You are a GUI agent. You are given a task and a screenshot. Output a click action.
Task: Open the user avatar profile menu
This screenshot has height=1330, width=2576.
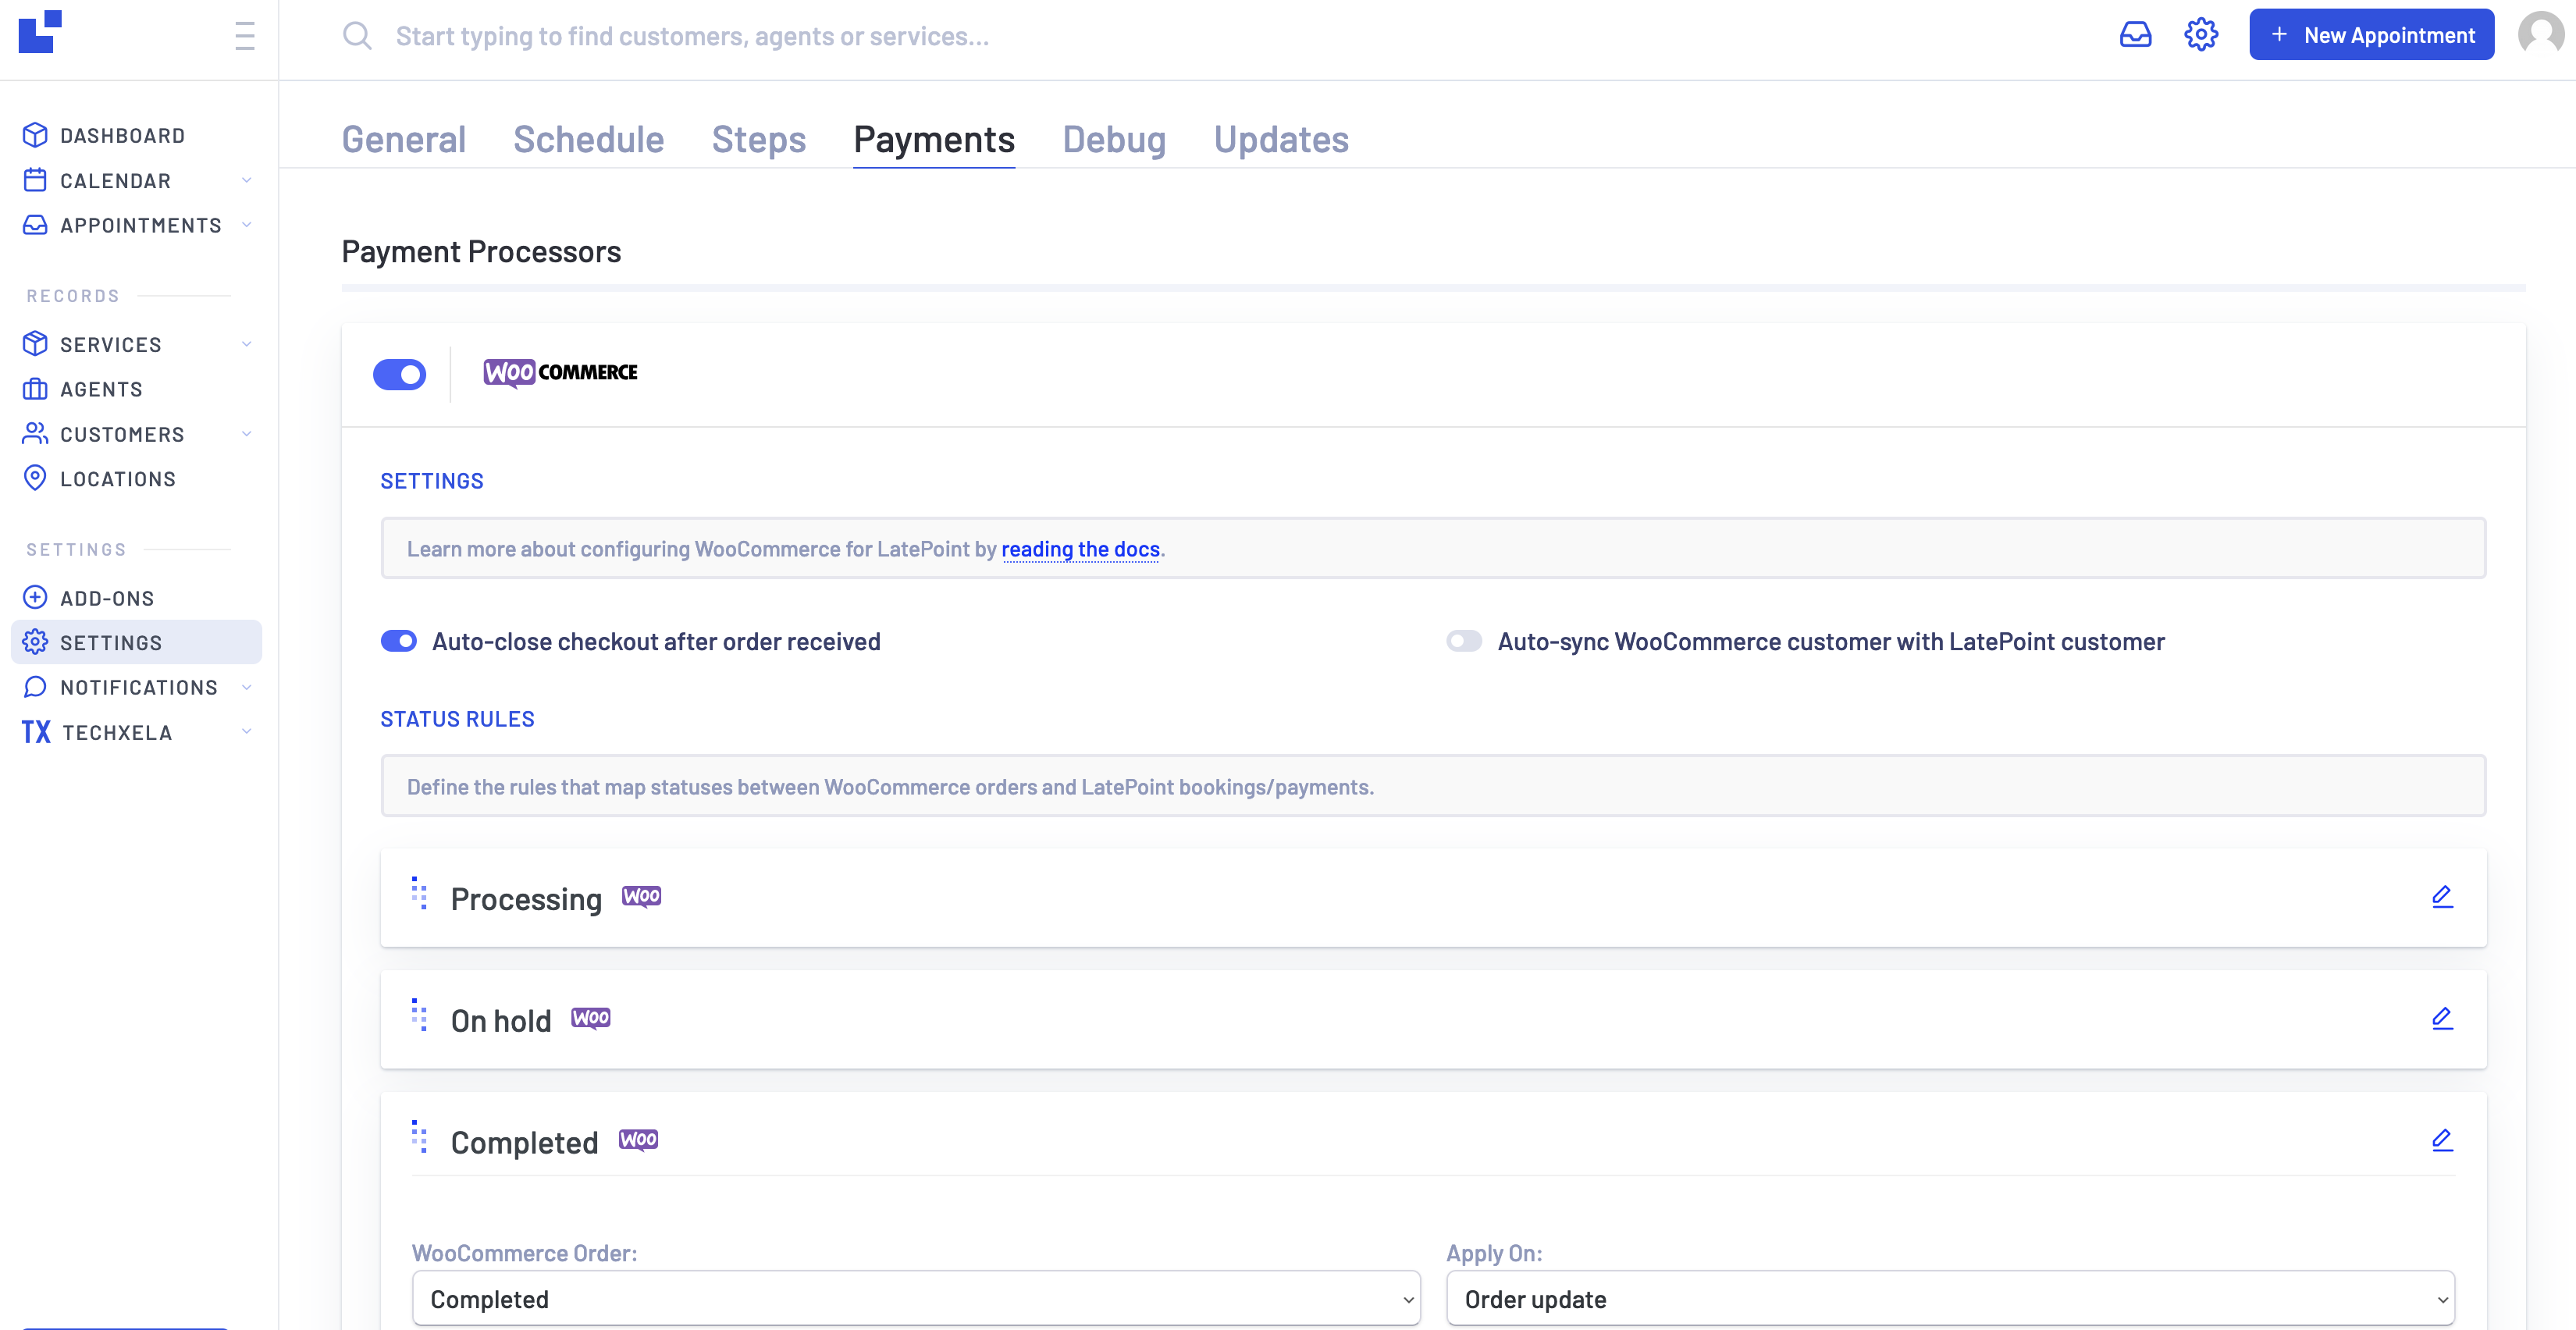click(2541, 34)
